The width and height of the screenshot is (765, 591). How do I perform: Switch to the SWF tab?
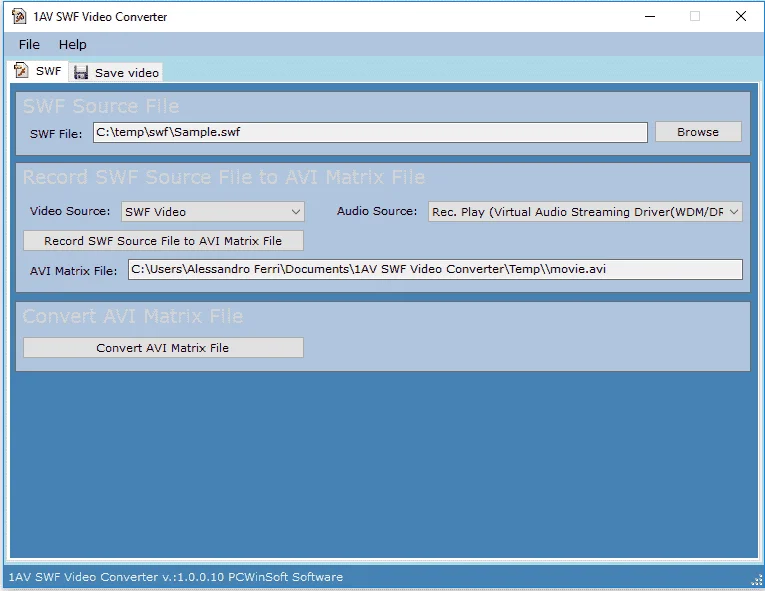click(x=38, y=71)
